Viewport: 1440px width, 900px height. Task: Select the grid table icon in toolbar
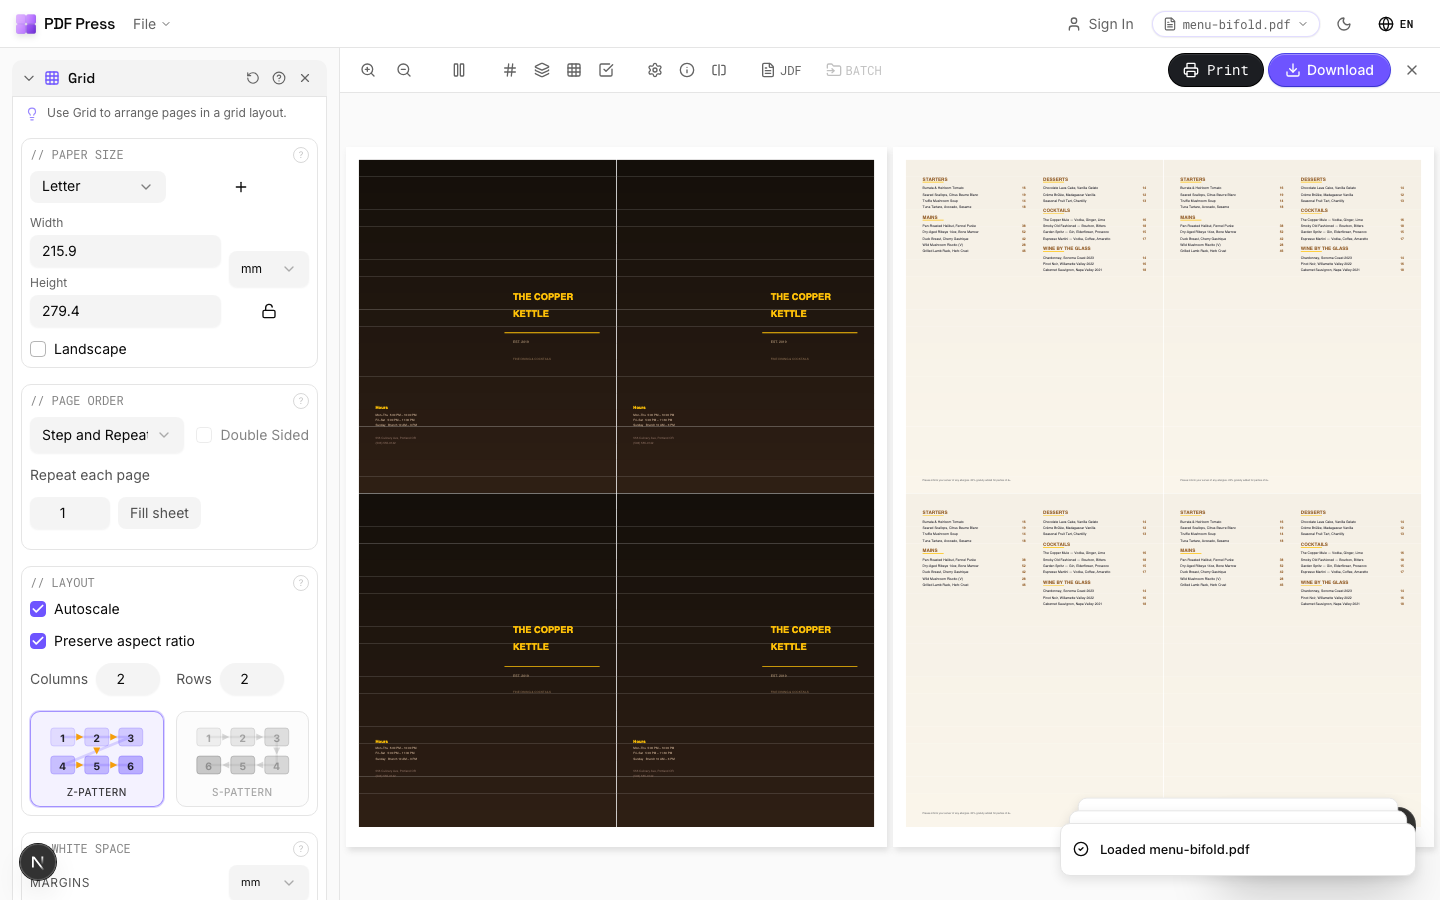(574, 70)
